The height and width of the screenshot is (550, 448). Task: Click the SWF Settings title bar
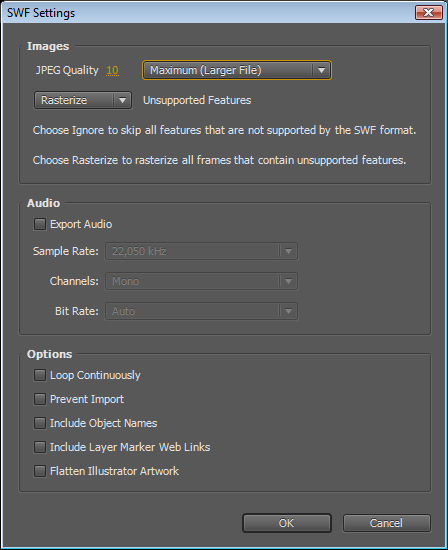210,13
